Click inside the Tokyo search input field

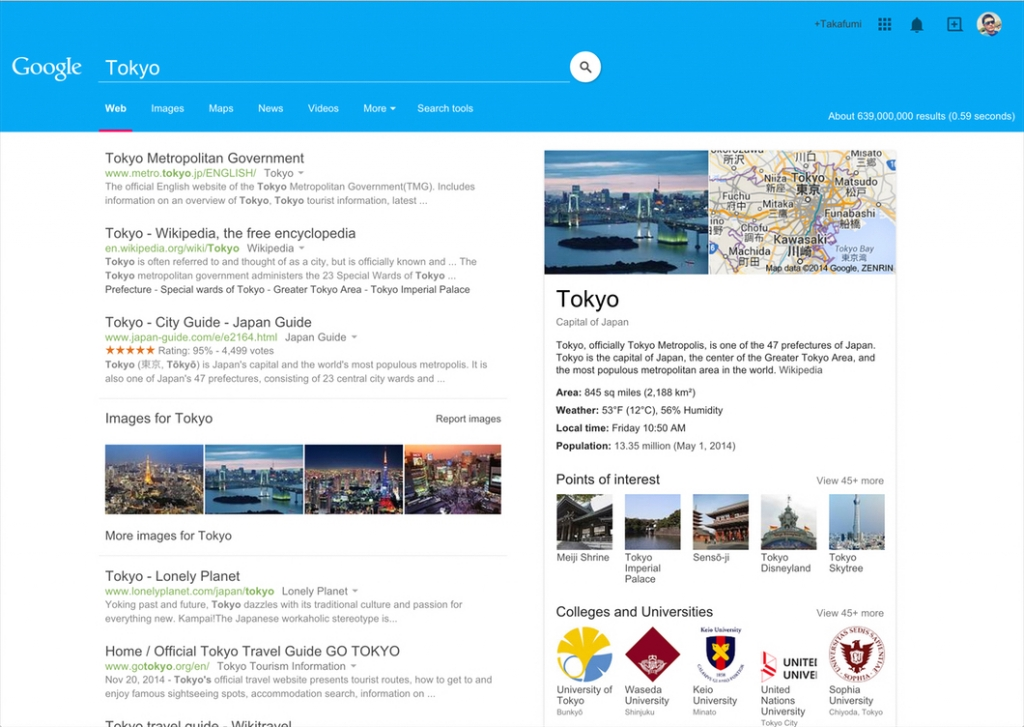coord(334,68)
